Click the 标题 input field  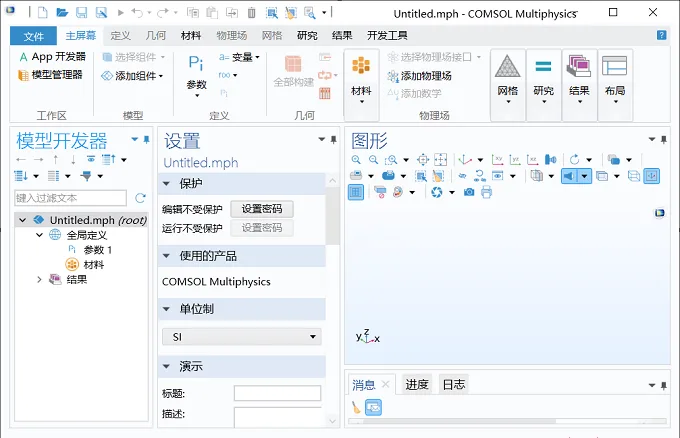[x=278, y=393]
